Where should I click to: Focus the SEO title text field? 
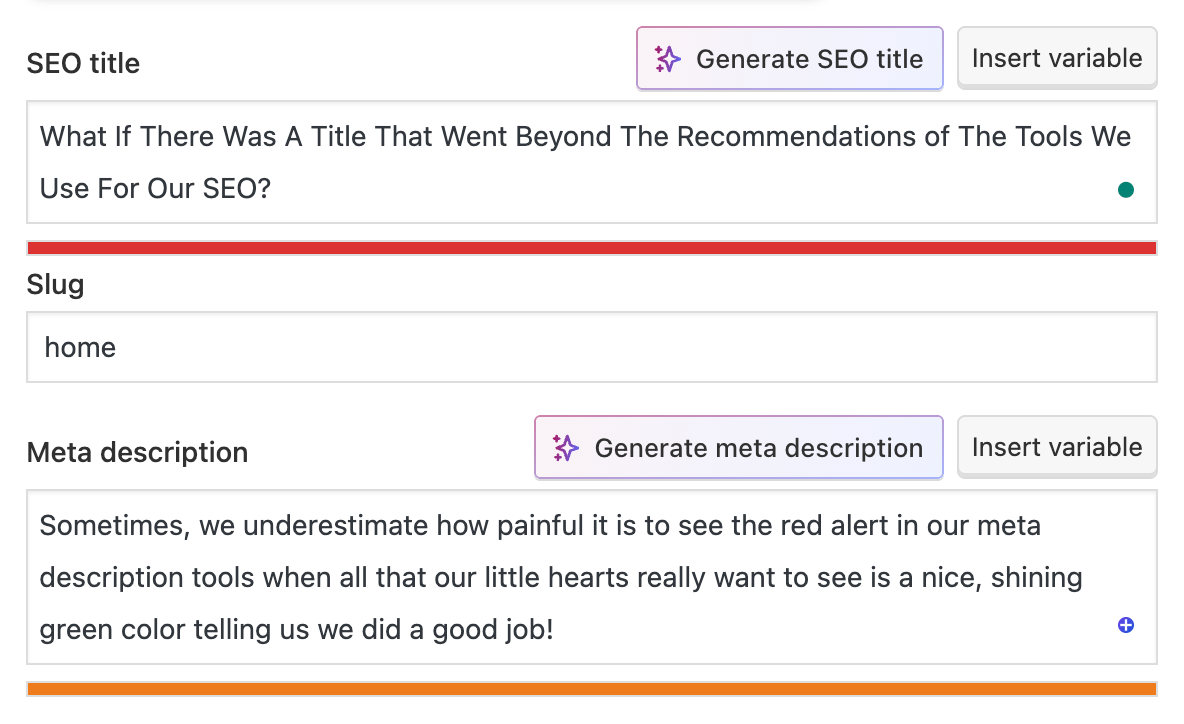[591, 162]
